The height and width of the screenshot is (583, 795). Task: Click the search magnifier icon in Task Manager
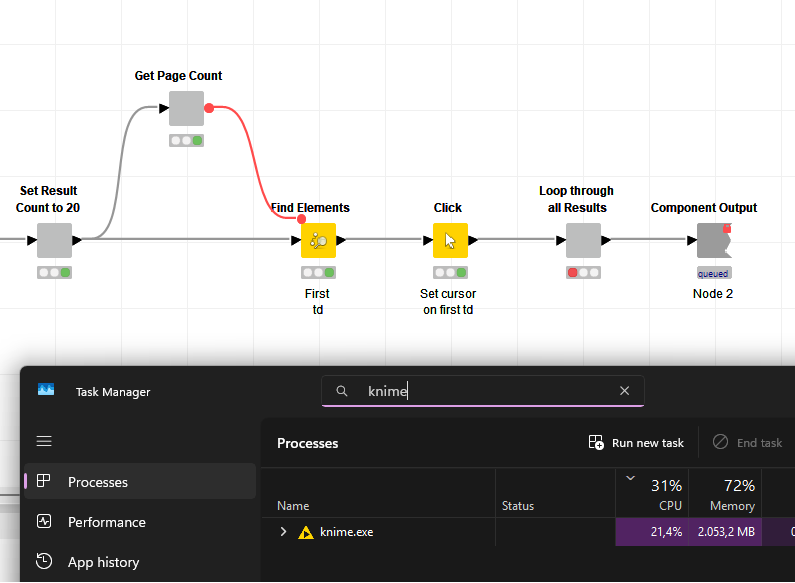click(342, 391)
